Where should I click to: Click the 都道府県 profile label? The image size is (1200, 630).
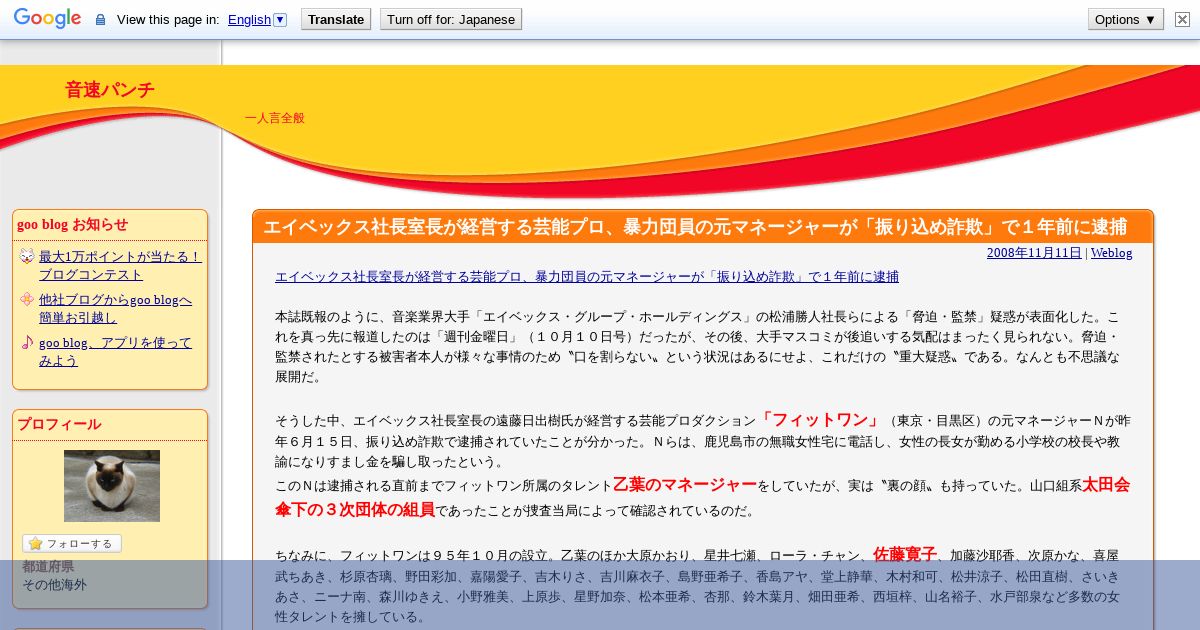pyautogui.click(x=48, y=566)
